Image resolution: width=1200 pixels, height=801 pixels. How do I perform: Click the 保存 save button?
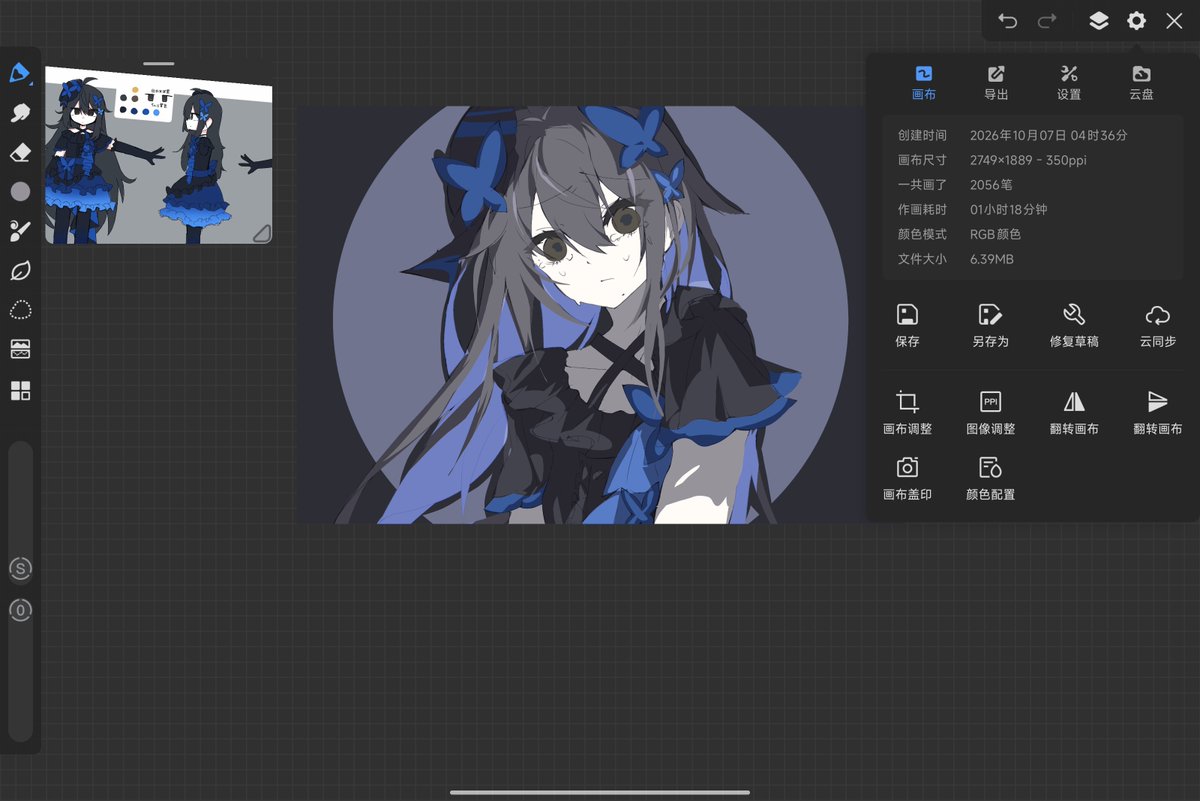(907, 326)
